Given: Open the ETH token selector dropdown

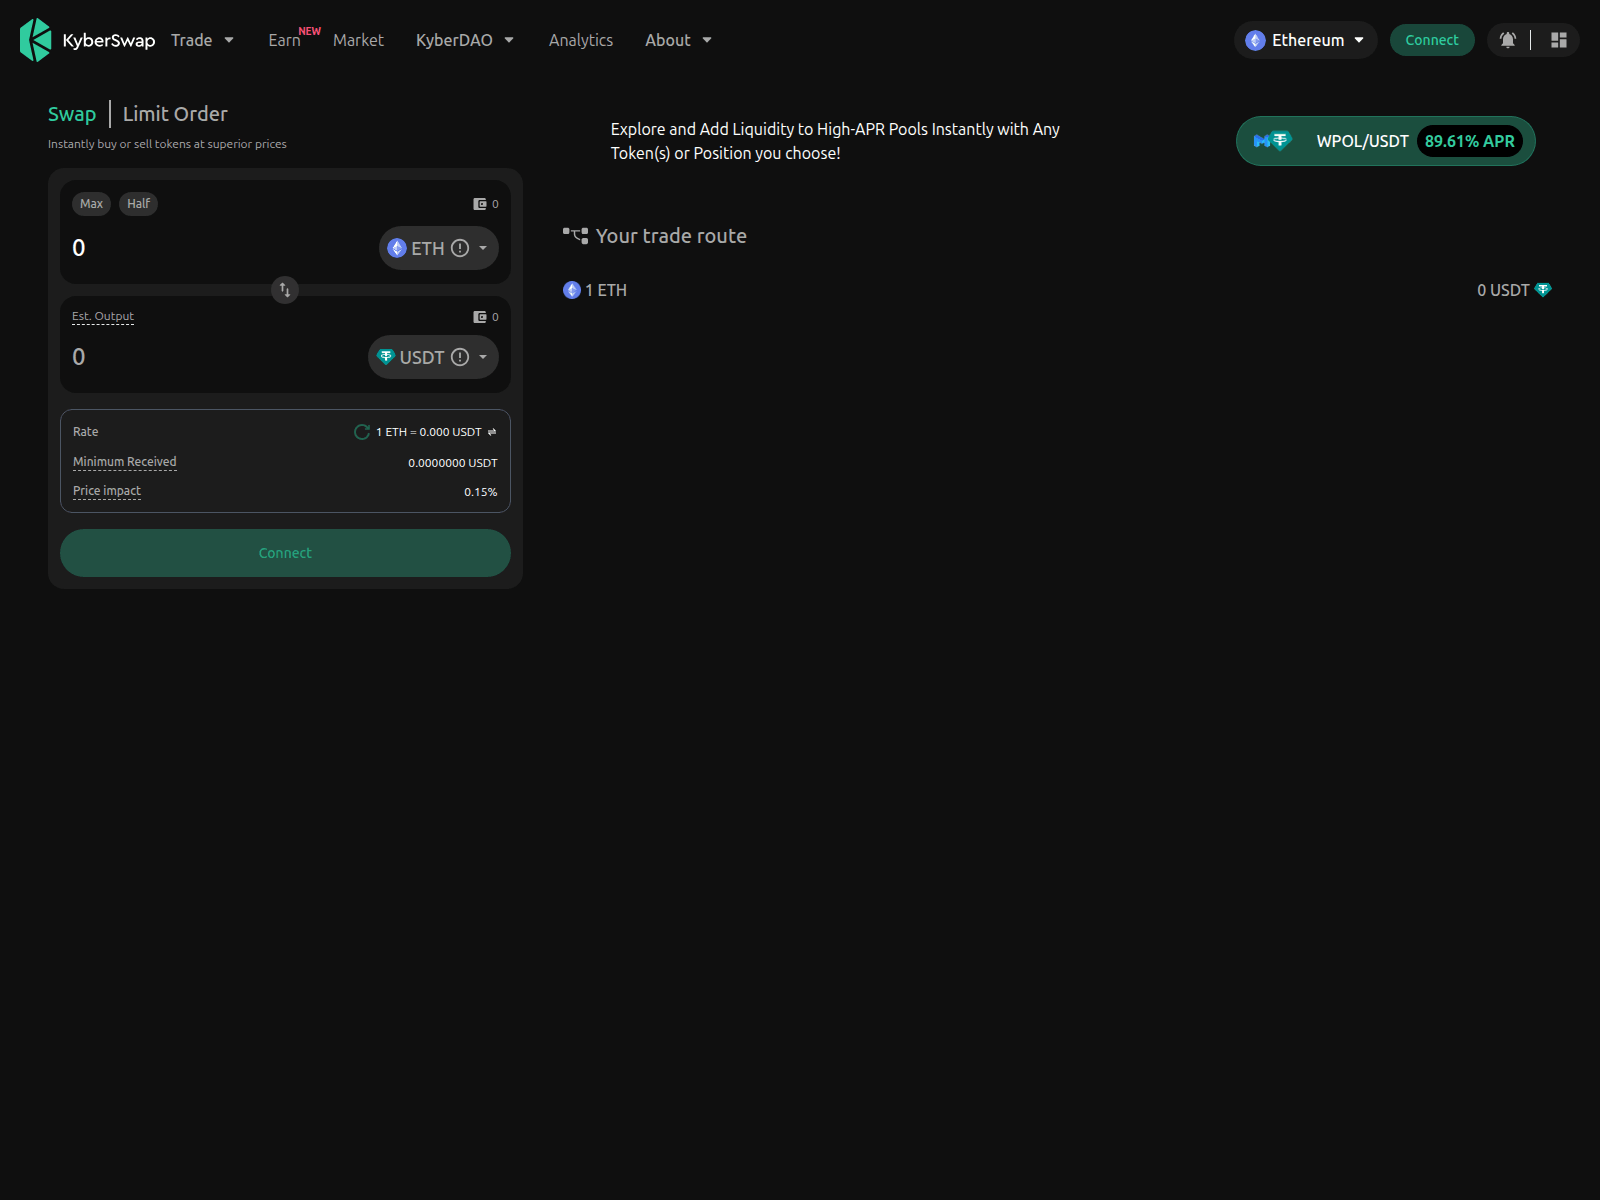Looking at the screenshot, I should coord(438,248).
